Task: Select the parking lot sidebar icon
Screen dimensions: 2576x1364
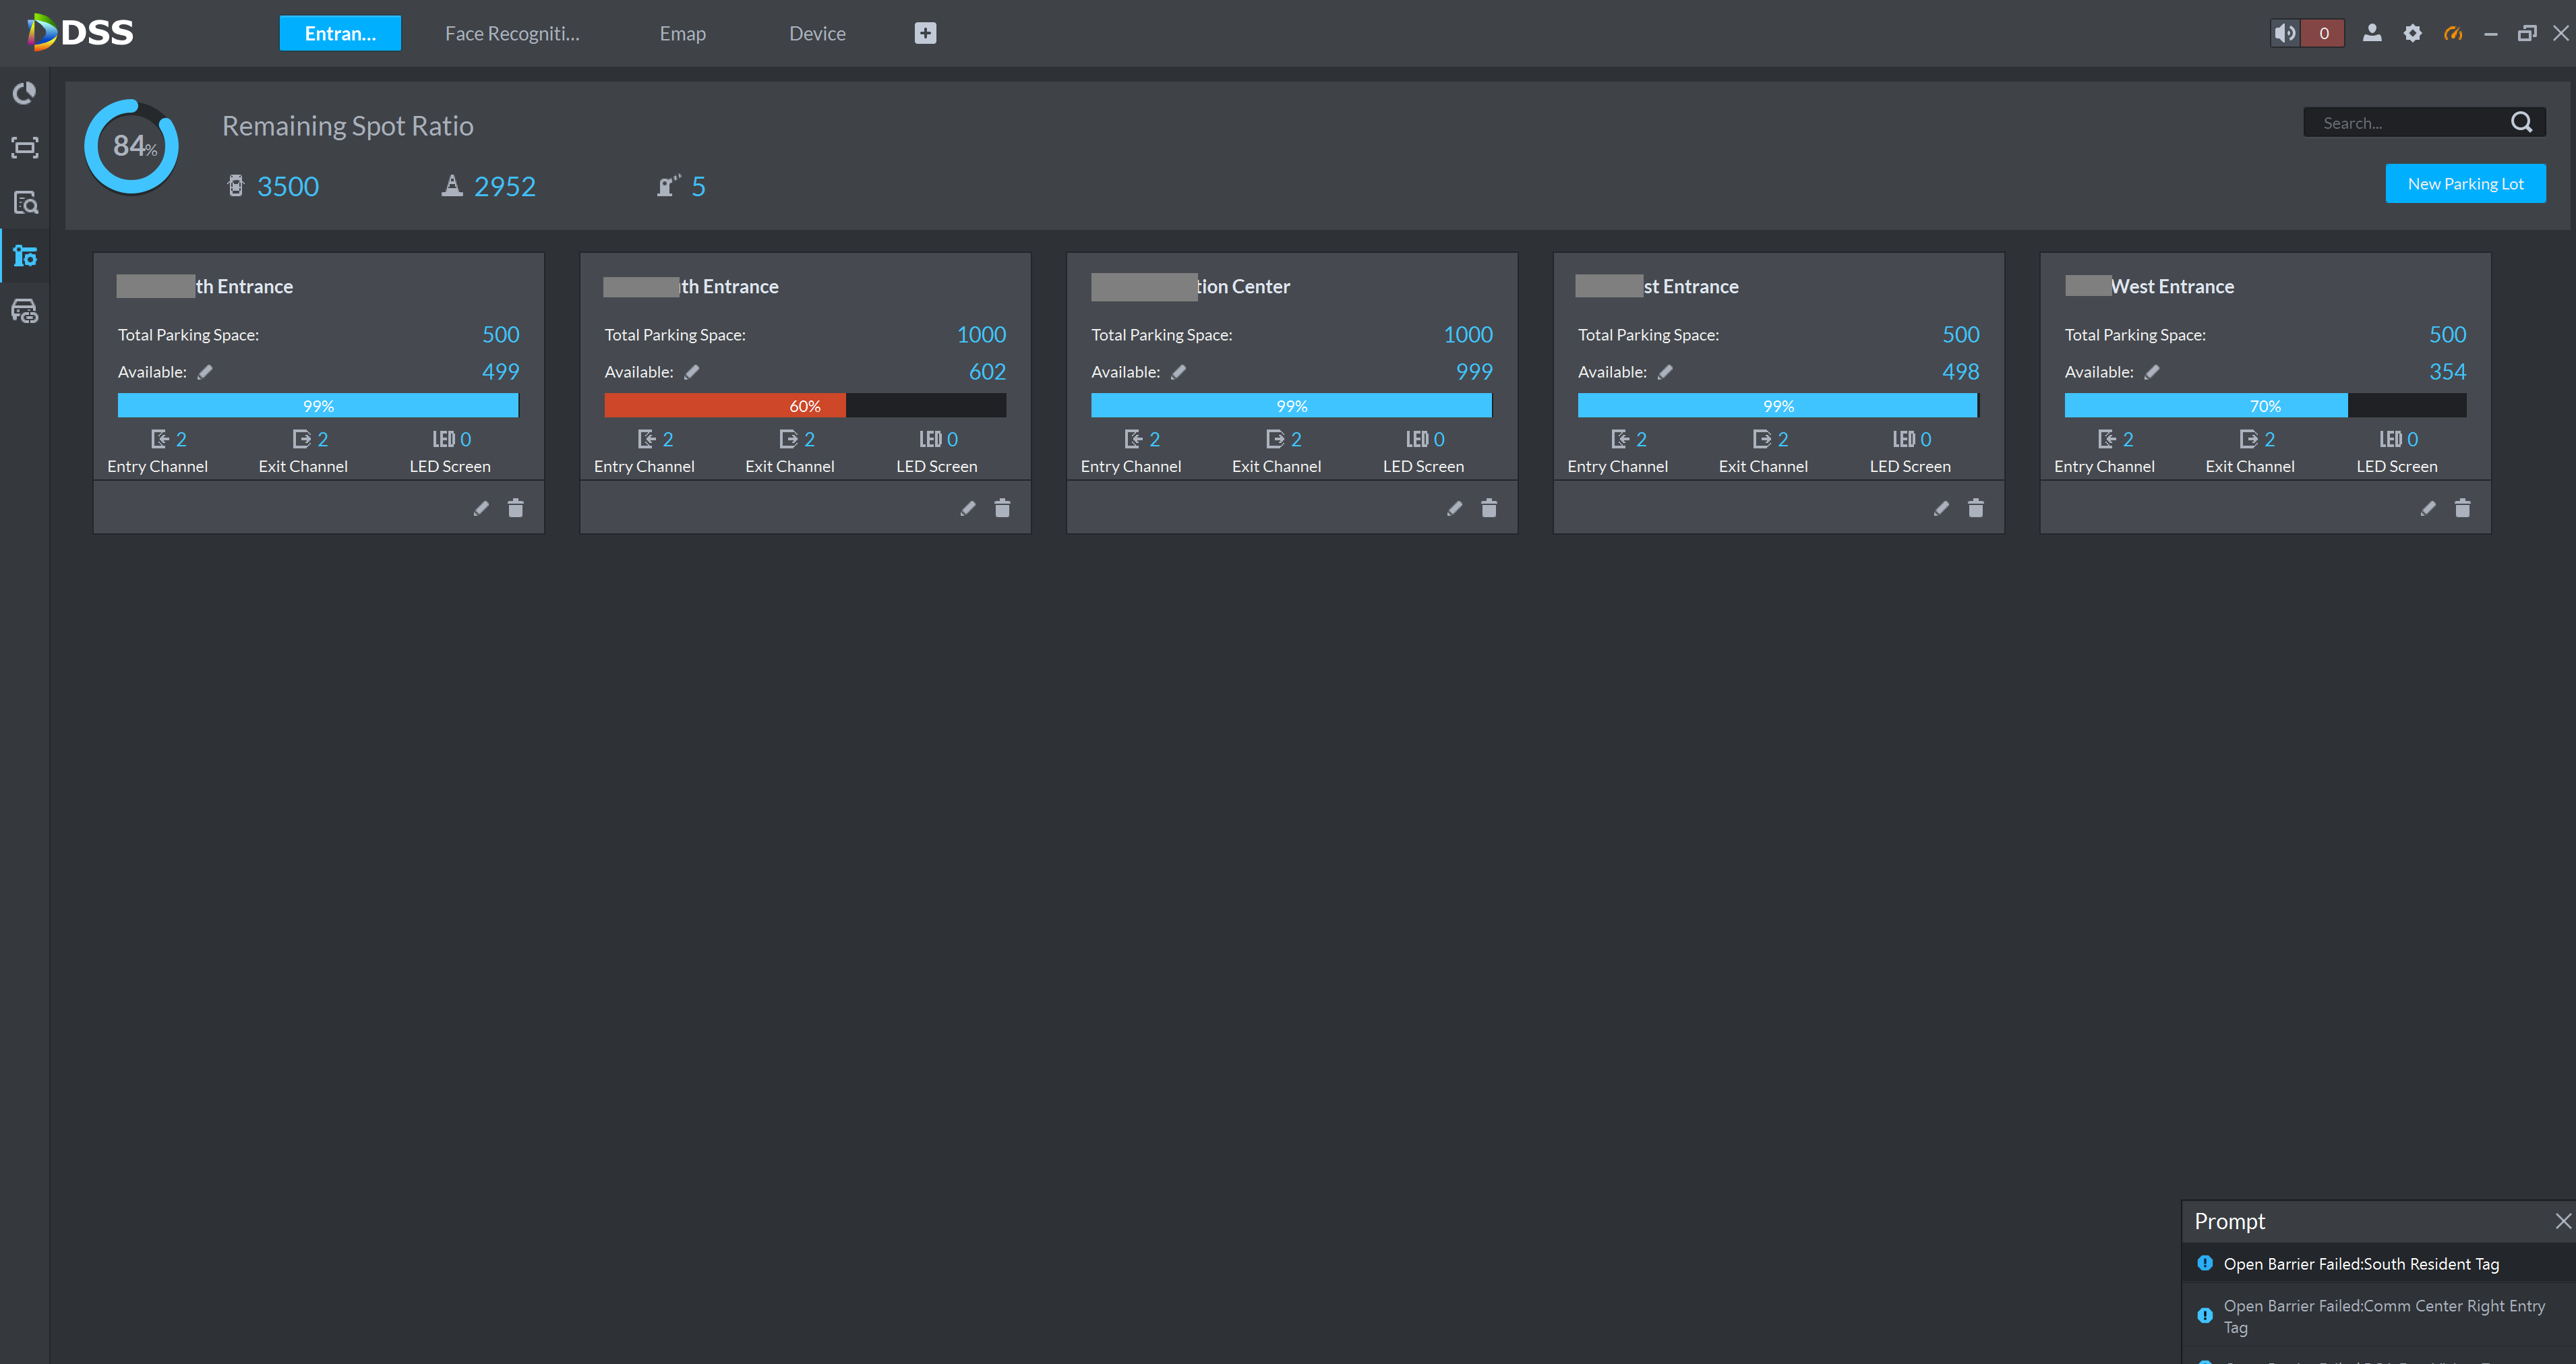Action: pyautogui.click(x=25, y=256)
